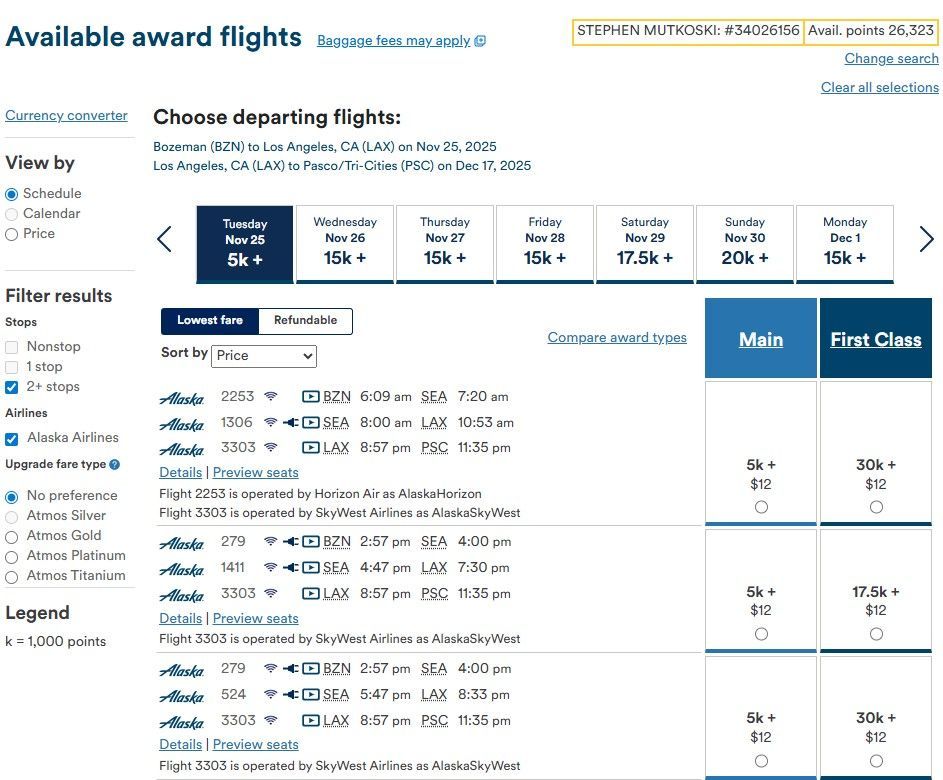Switch to the Wednesday Nov 26 date tab
The width and height of the screenshot is (943, 780).
click(x=345, y=244)
